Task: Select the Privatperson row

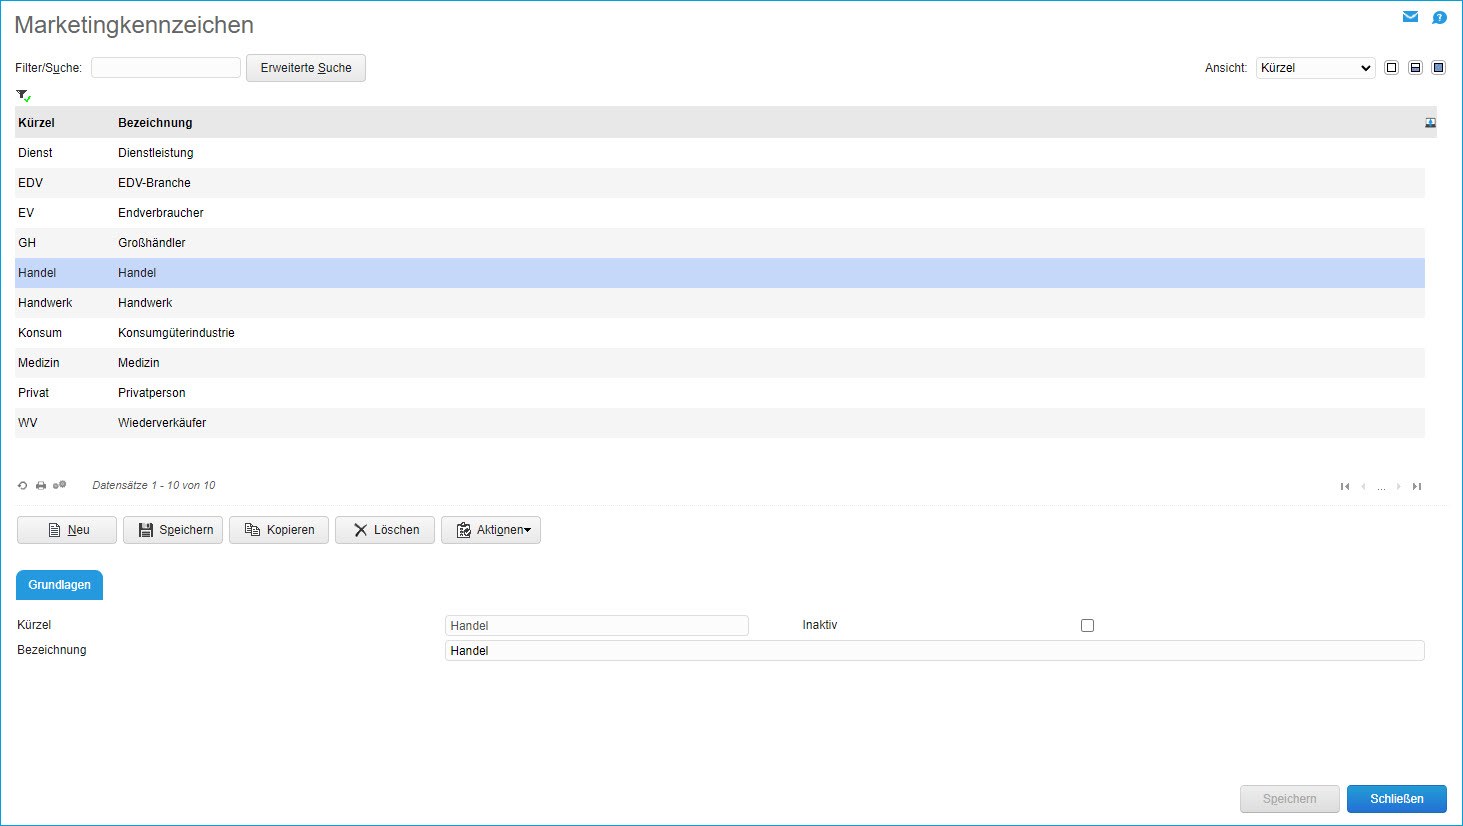Action: (x=720, y=393)
